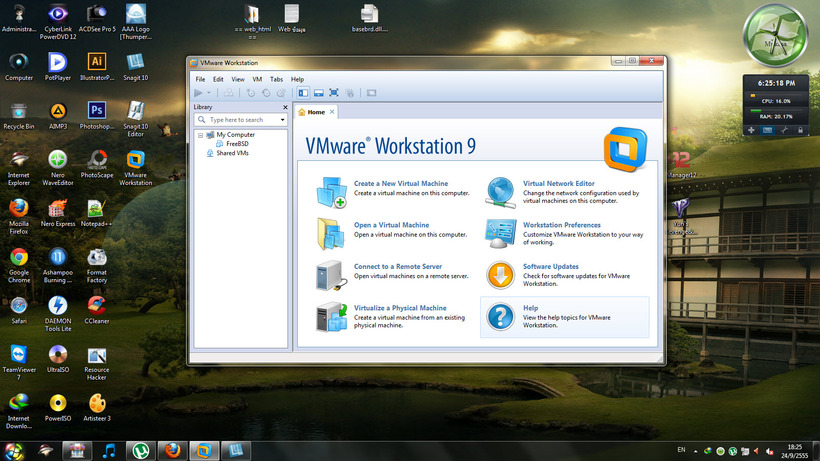This screenshot has height=461, width=820.
Task: Select Google Chrome desktop icon
Action: 19,265
